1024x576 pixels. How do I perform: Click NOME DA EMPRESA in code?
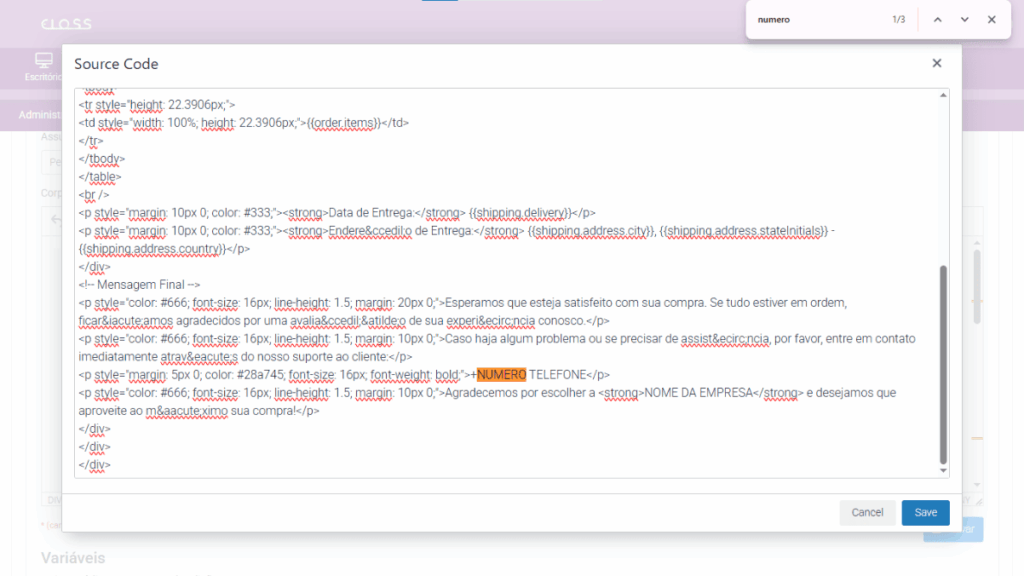(x=698, y=393)
